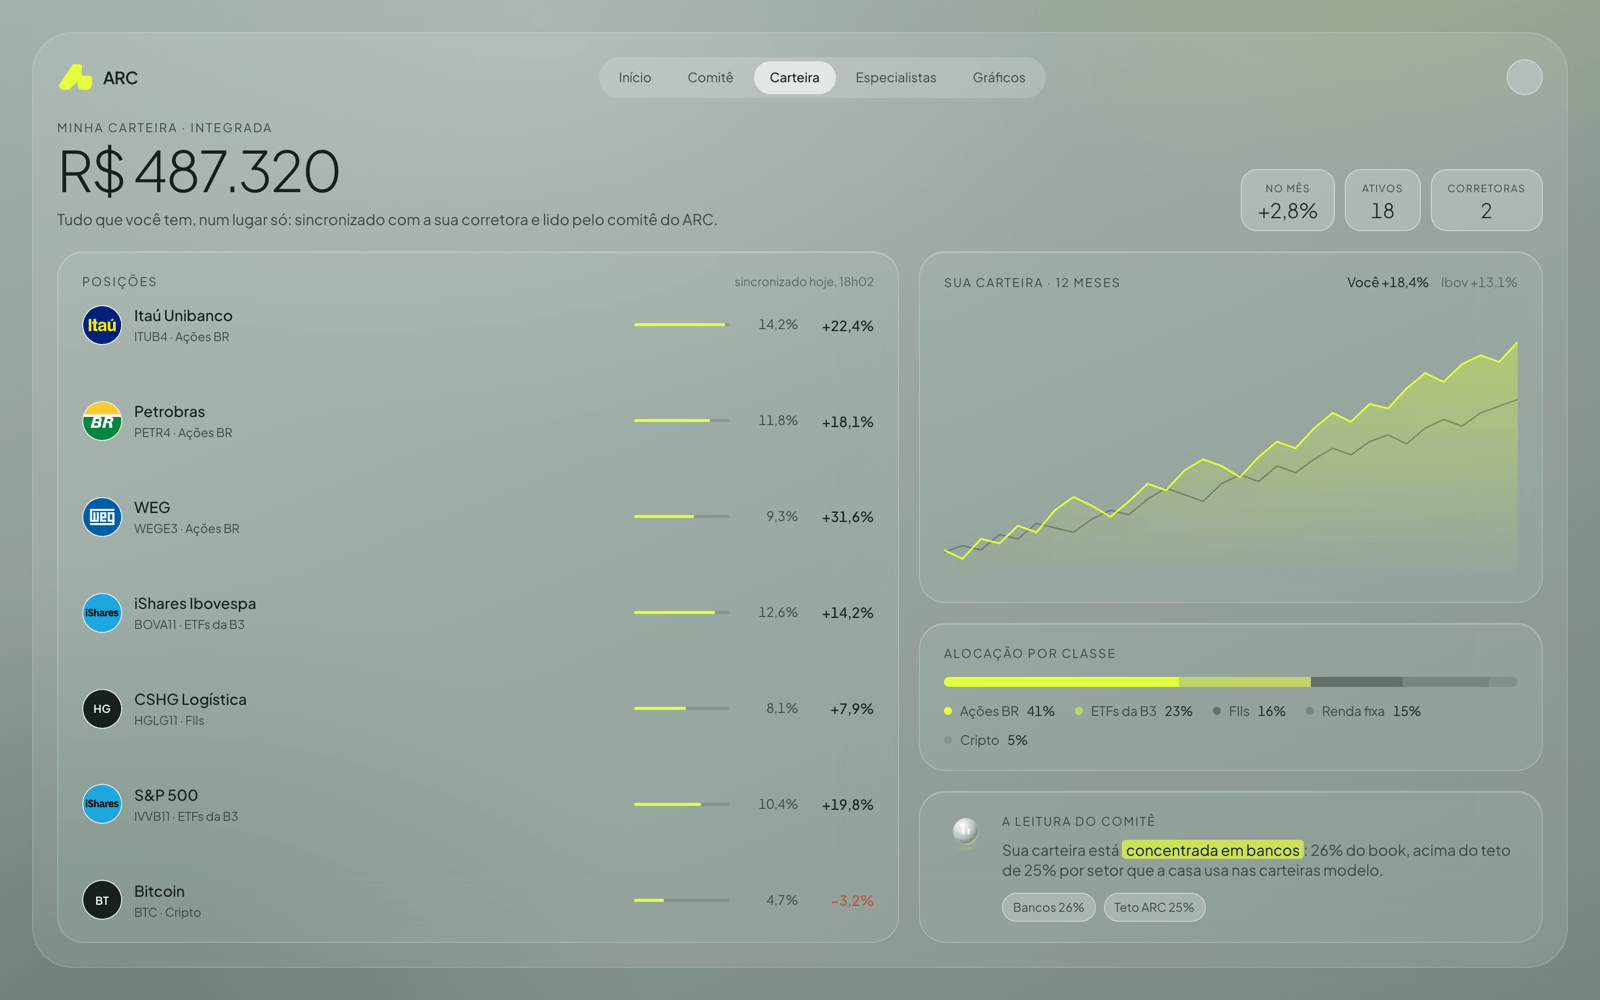The height and width of the screenshot is (1000, 1600).
Task: Click the +18,1% return for Petrobras
Action: [x=848, y=422]
